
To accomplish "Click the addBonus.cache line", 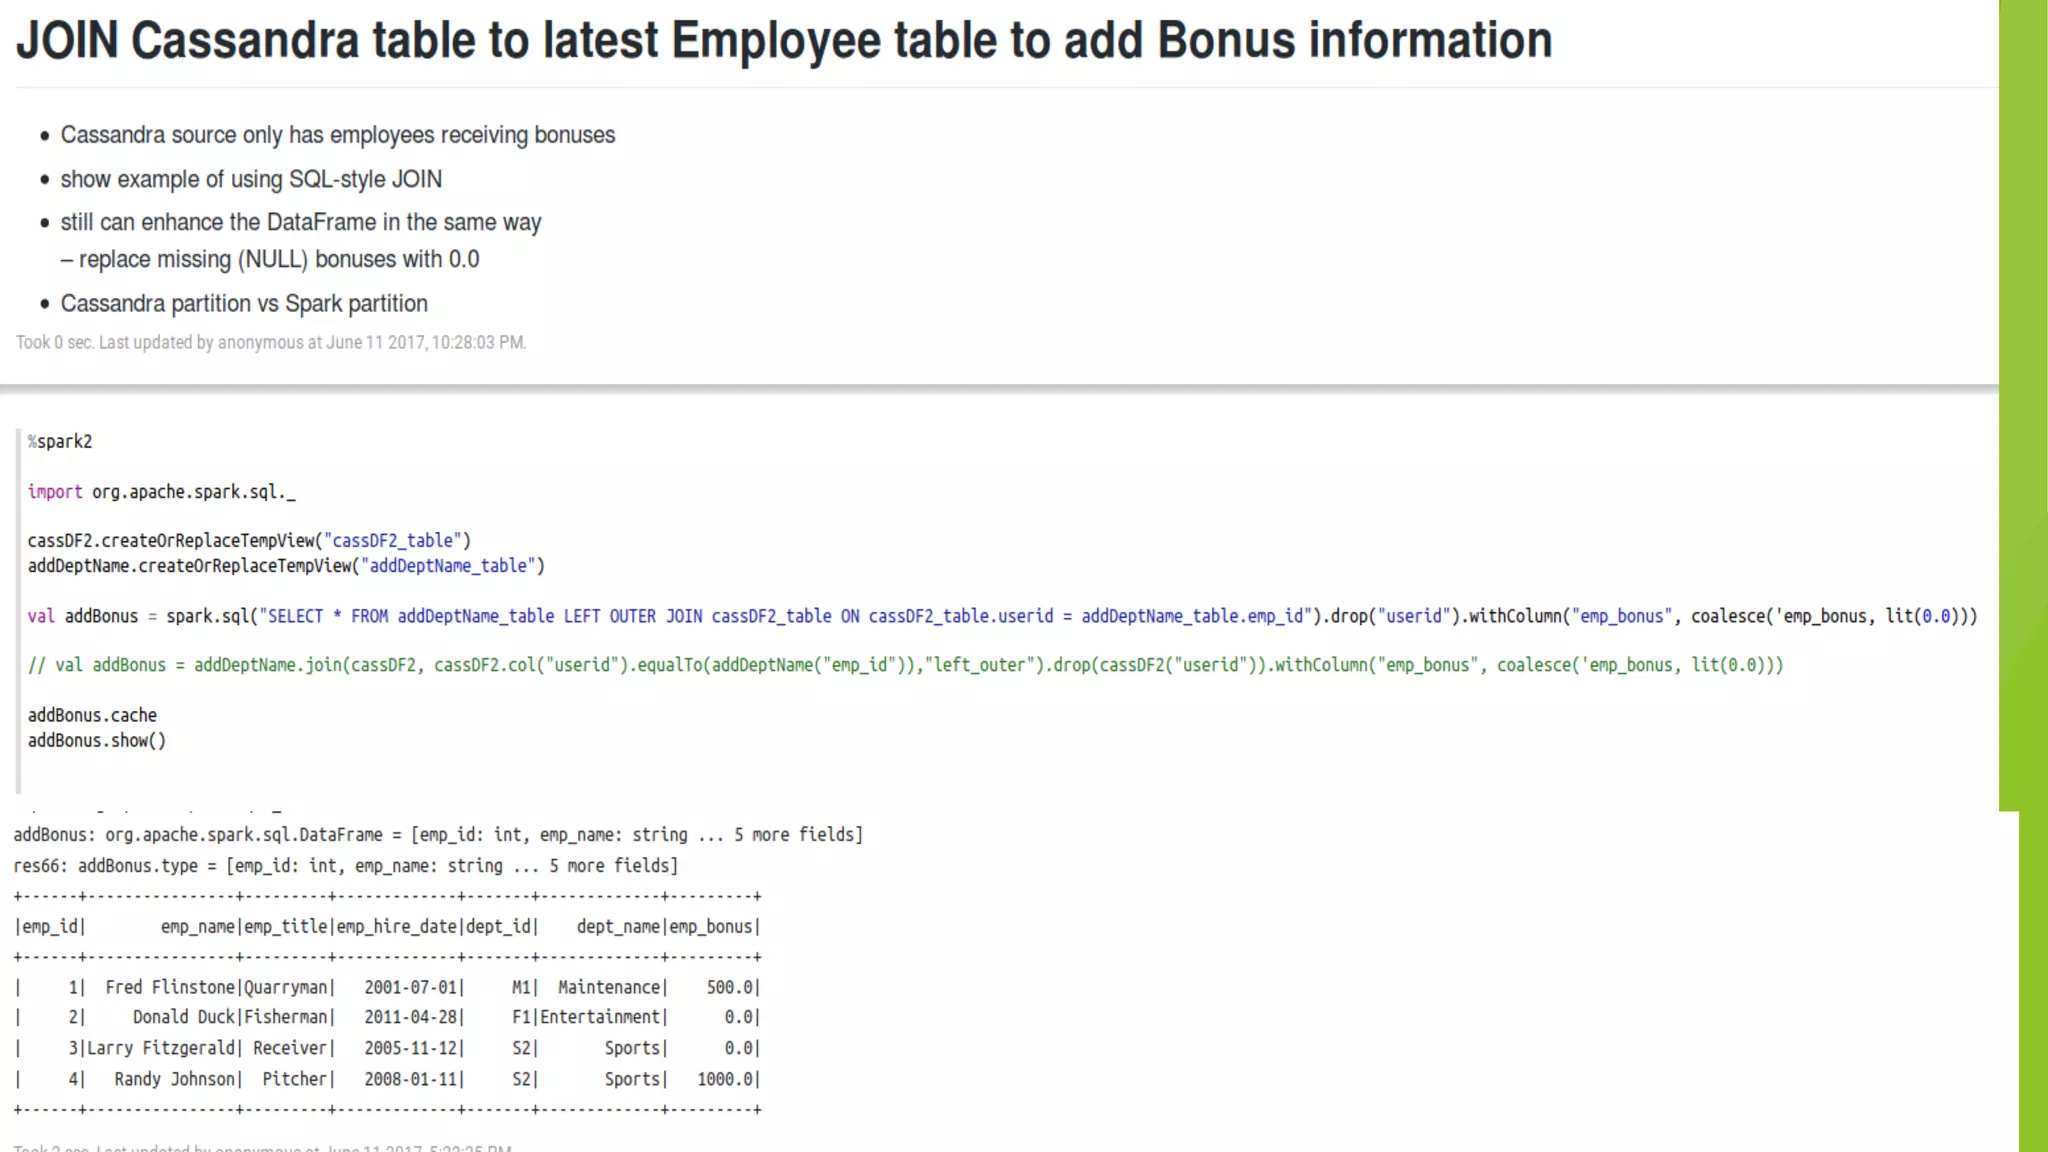I will [92, 716].
